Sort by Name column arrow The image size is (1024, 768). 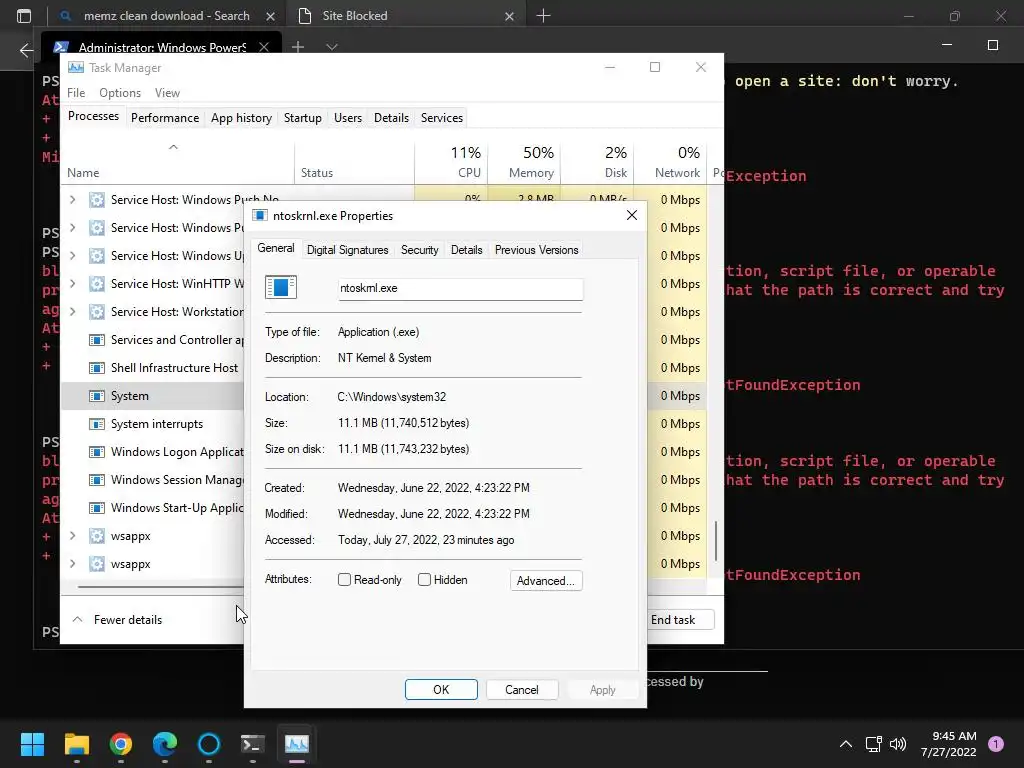(x=173, y=147)
